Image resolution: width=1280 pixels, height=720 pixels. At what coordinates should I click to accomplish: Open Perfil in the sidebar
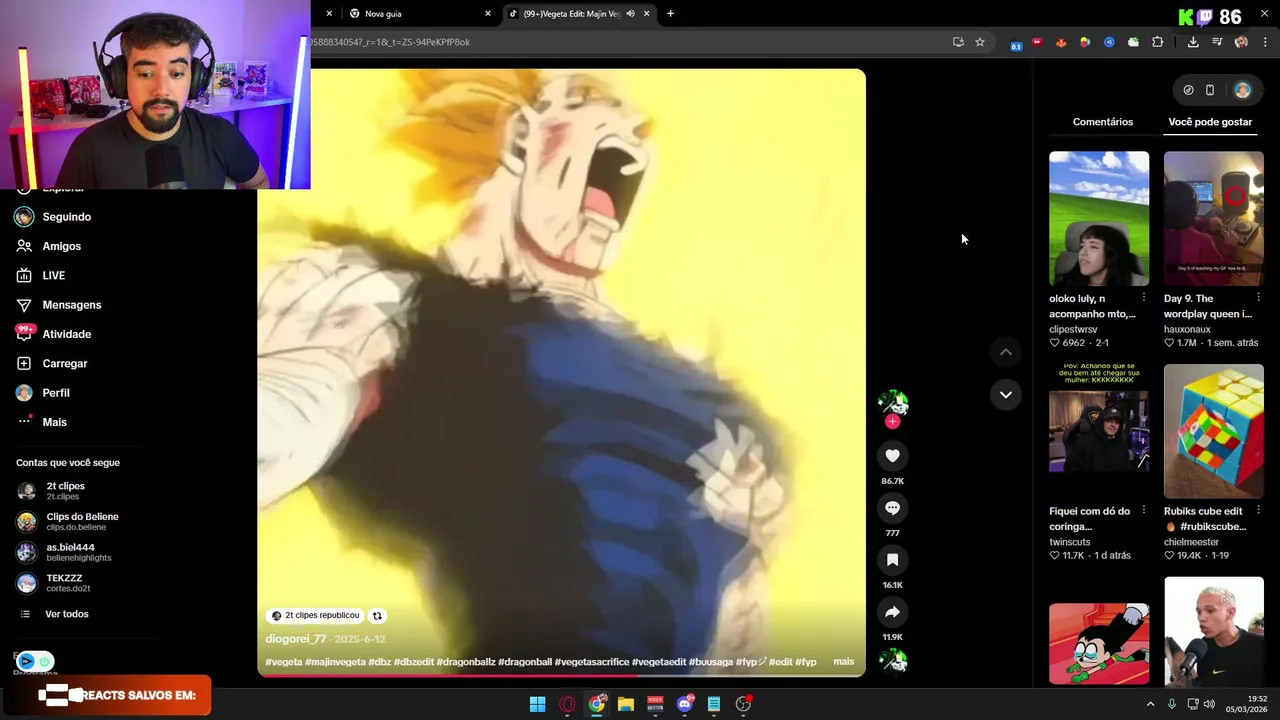[56, 393]
